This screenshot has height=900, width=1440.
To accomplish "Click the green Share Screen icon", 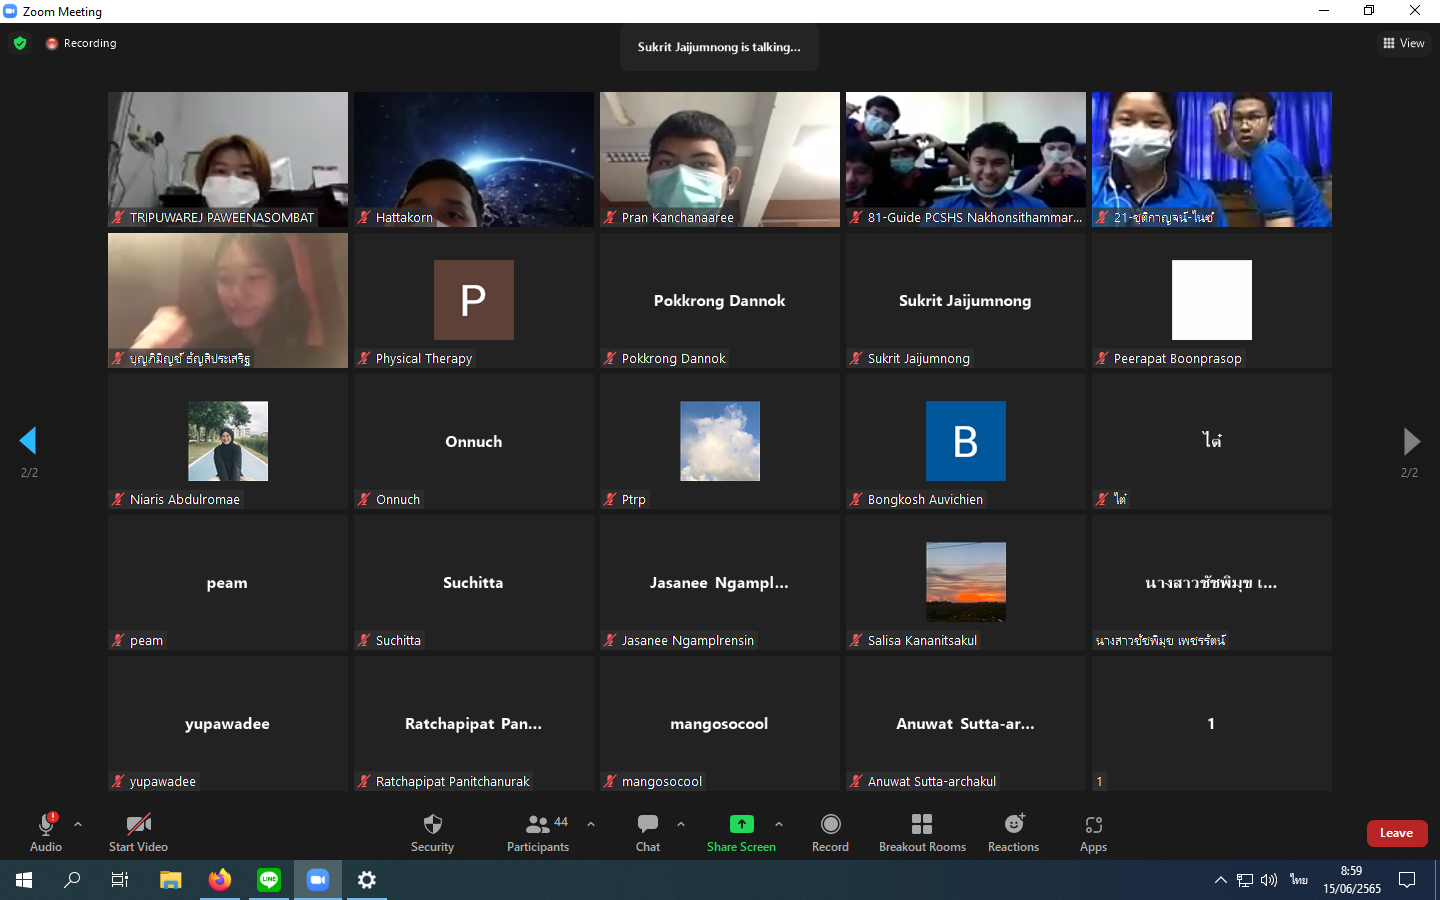I will pyautogui.click(x=741, y=824).
